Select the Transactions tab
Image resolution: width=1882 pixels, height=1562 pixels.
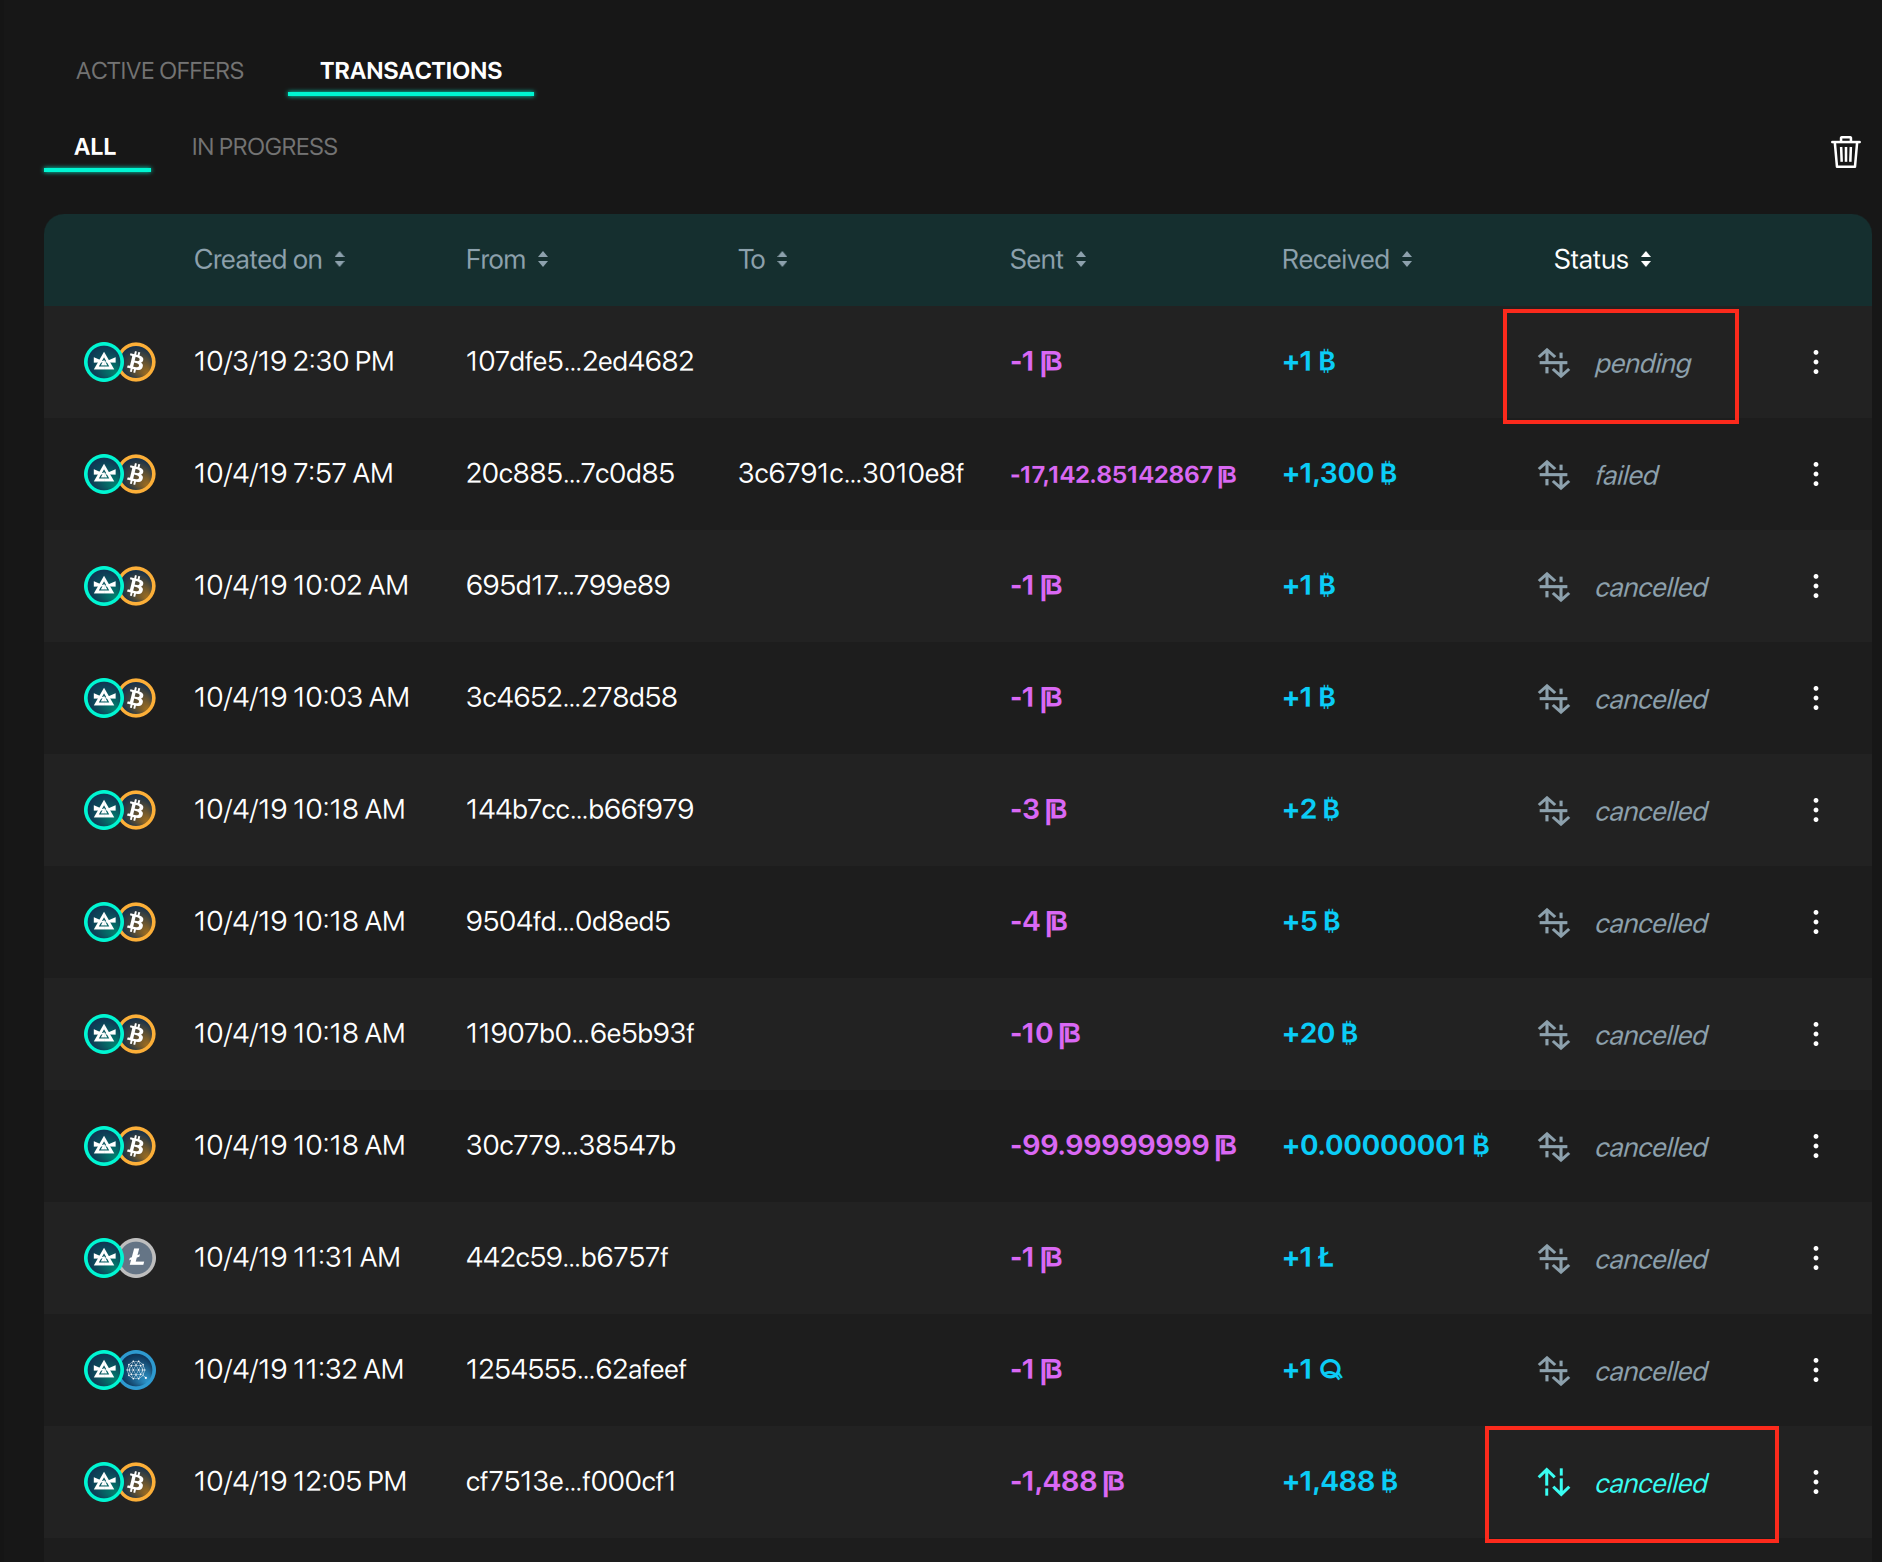pyautogui.click(x=411, y=71)
